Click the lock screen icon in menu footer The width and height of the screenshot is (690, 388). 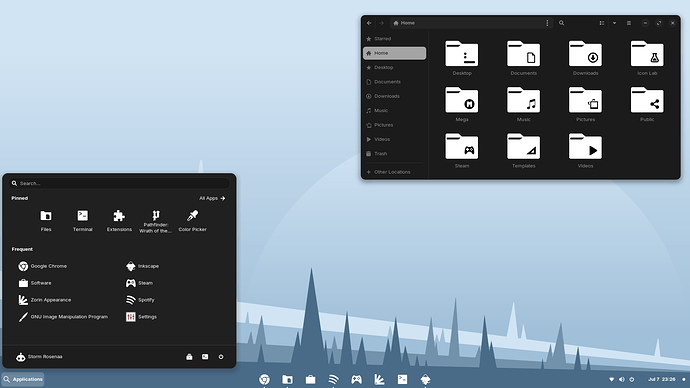pos(189,357)
